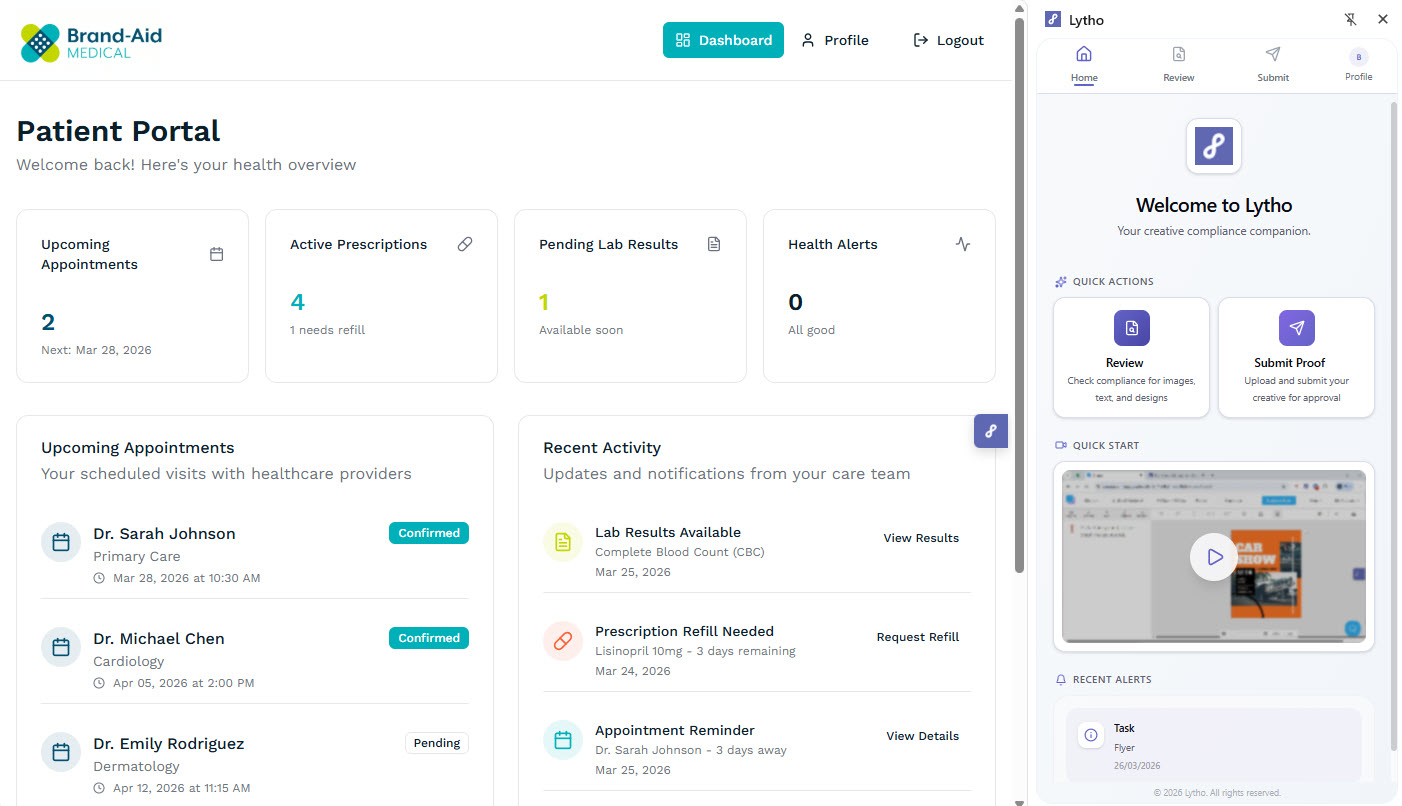
Task: Click the '1 needs refill' text
Action: click(x=328, y=330)
